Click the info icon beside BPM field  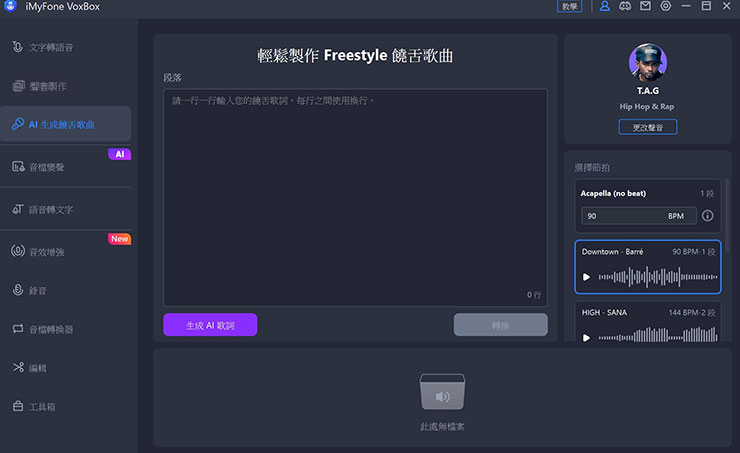(707, 216)
